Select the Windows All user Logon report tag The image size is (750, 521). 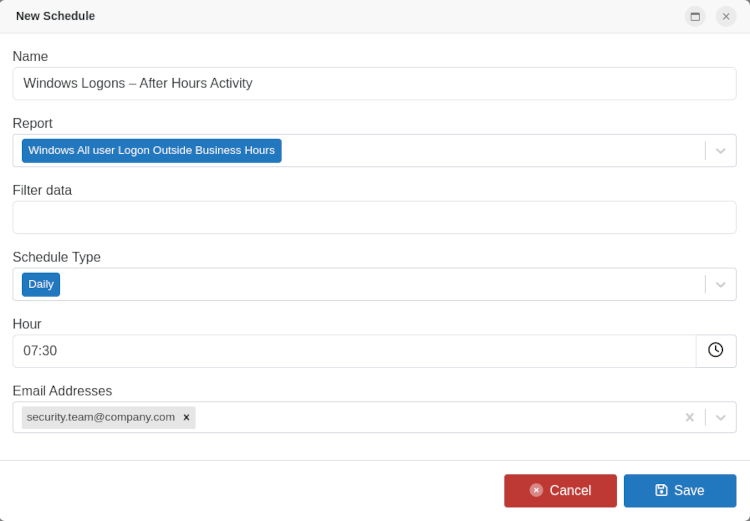151,151
